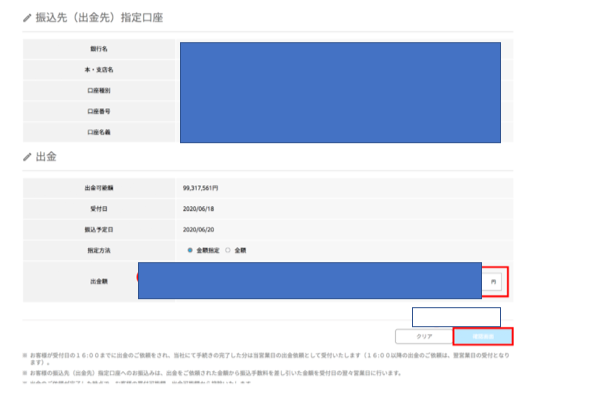This screenshot has width=611, height=398.
Task: Click the 口座種別 row label
Action: [x=99, y=90]
